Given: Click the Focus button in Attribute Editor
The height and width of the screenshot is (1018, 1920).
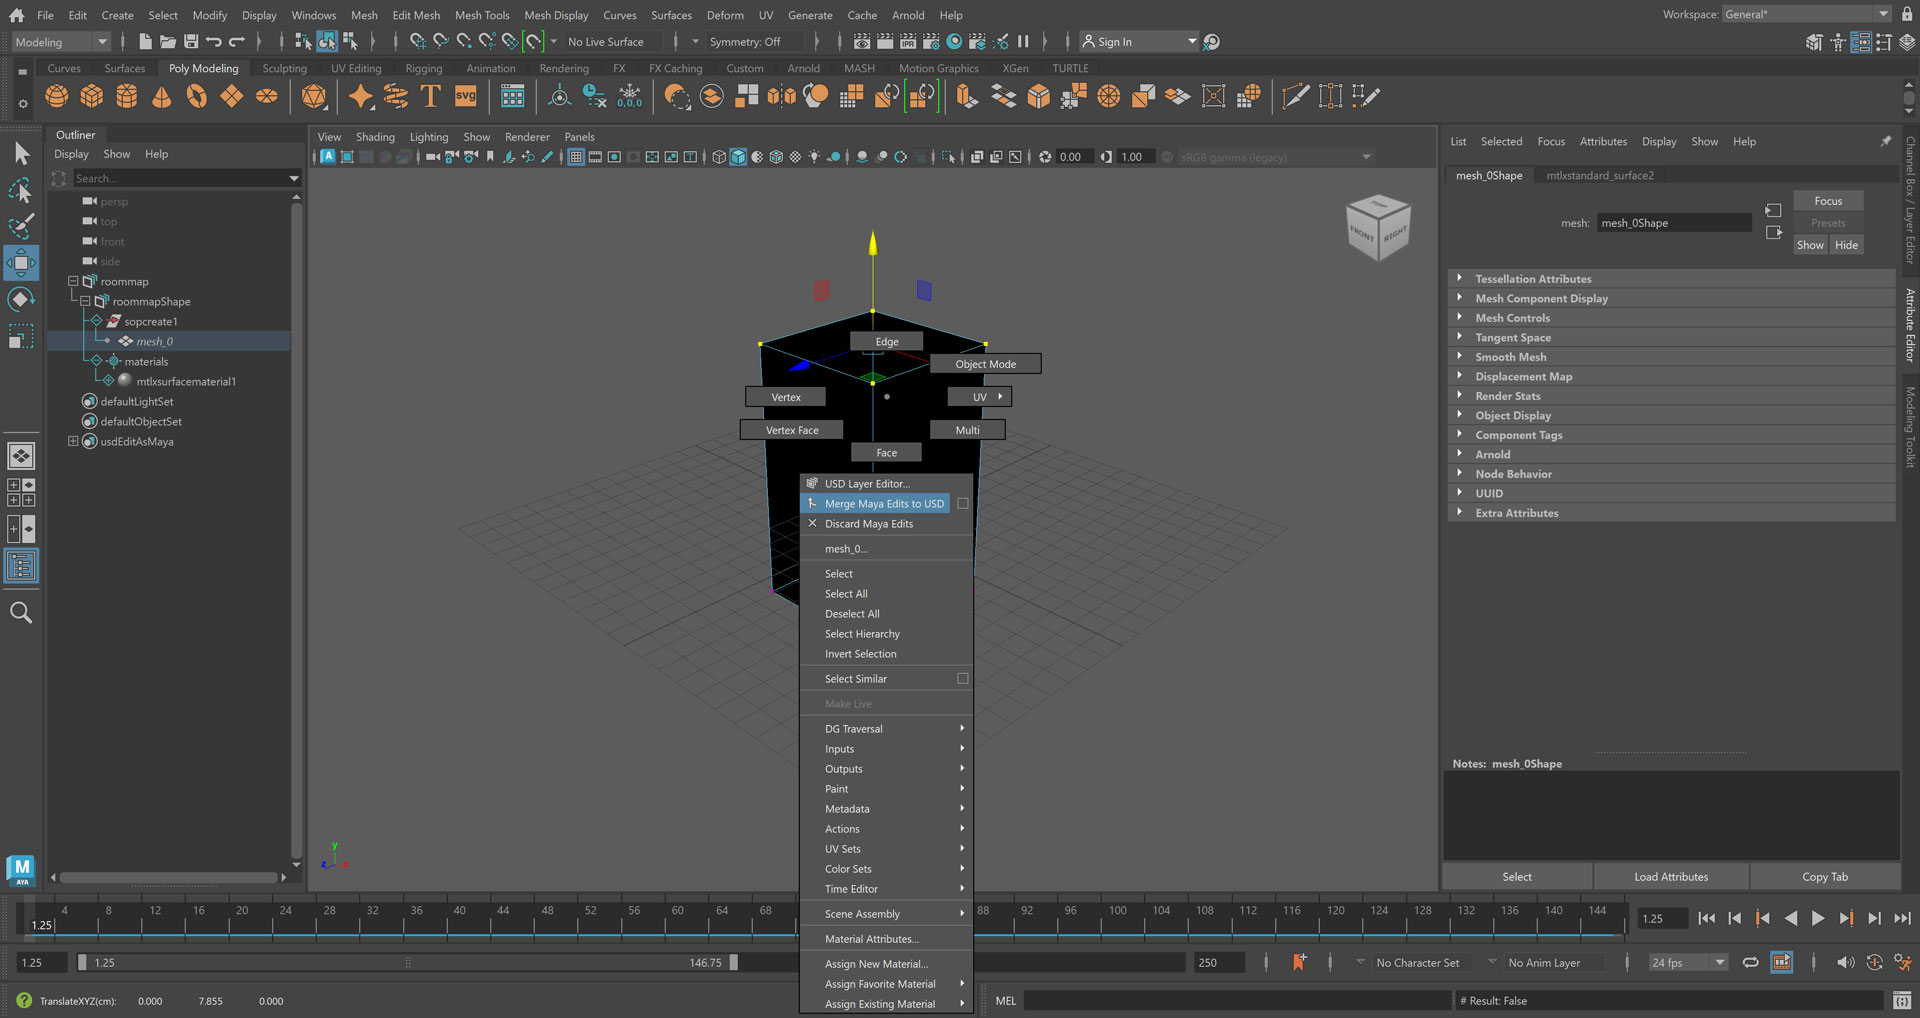Looking at the screenshot, I should [1828, 201].
